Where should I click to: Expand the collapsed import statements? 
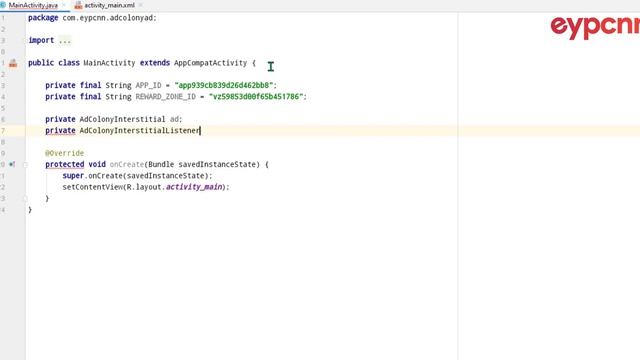(x=64, y=40)
